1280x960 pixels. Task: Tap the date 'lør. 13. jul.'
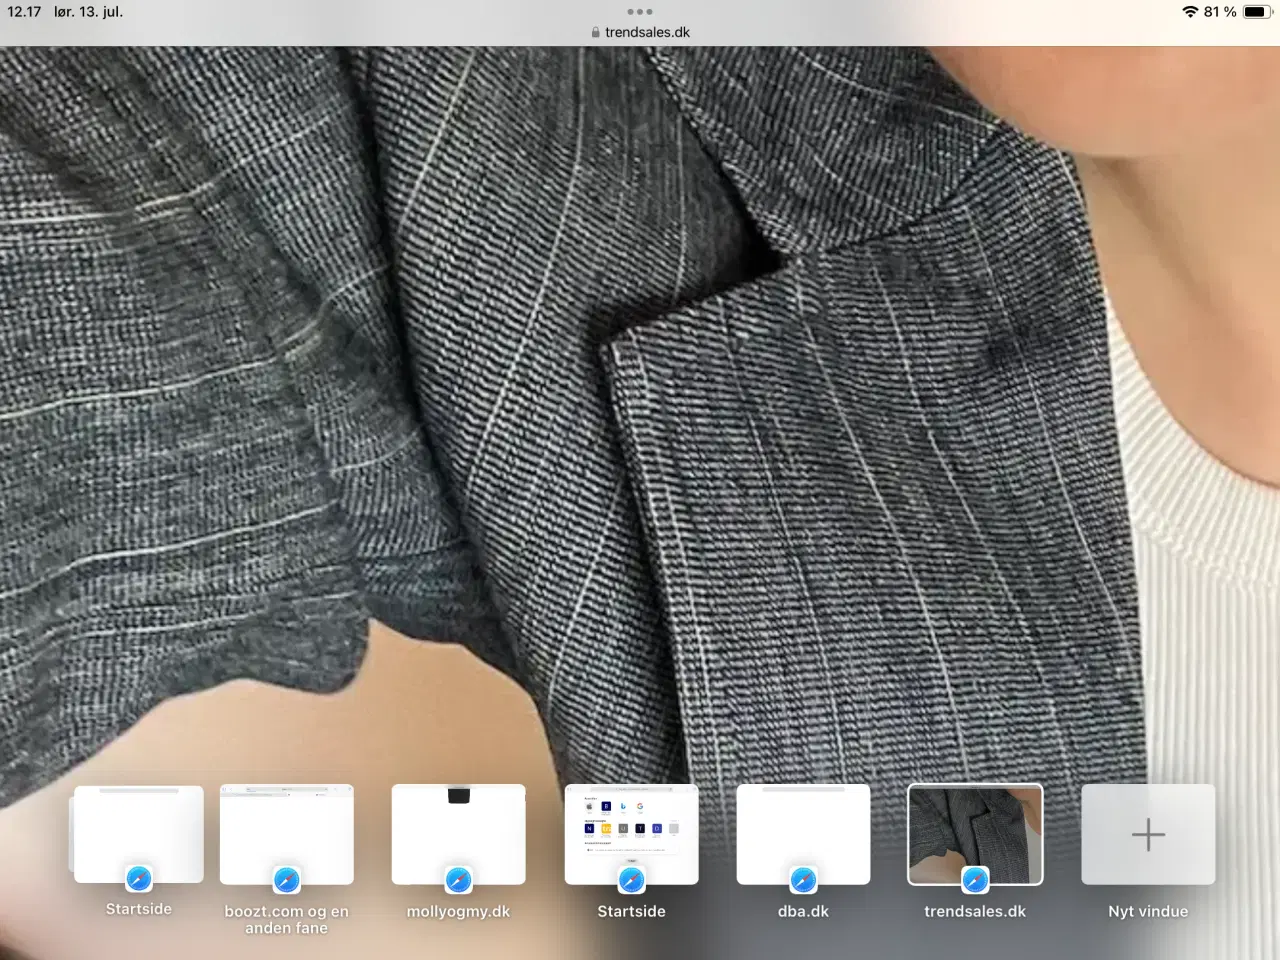point(88,12)
